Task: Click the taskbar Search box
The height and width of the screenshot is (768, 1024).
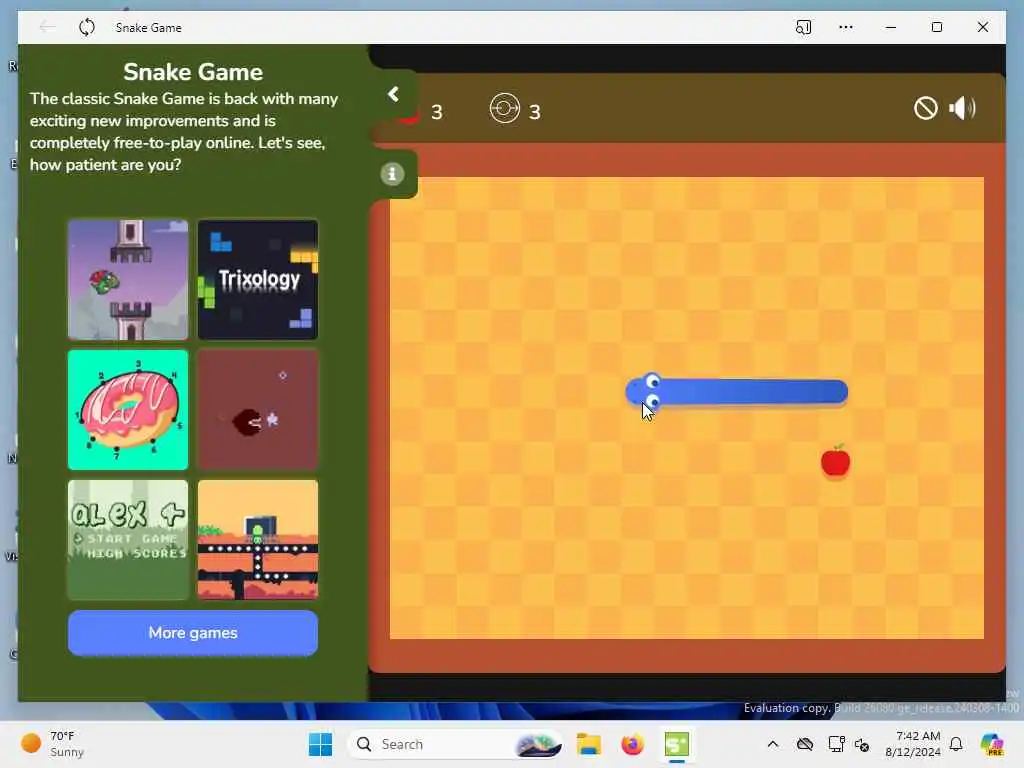Action: point(455,744)
